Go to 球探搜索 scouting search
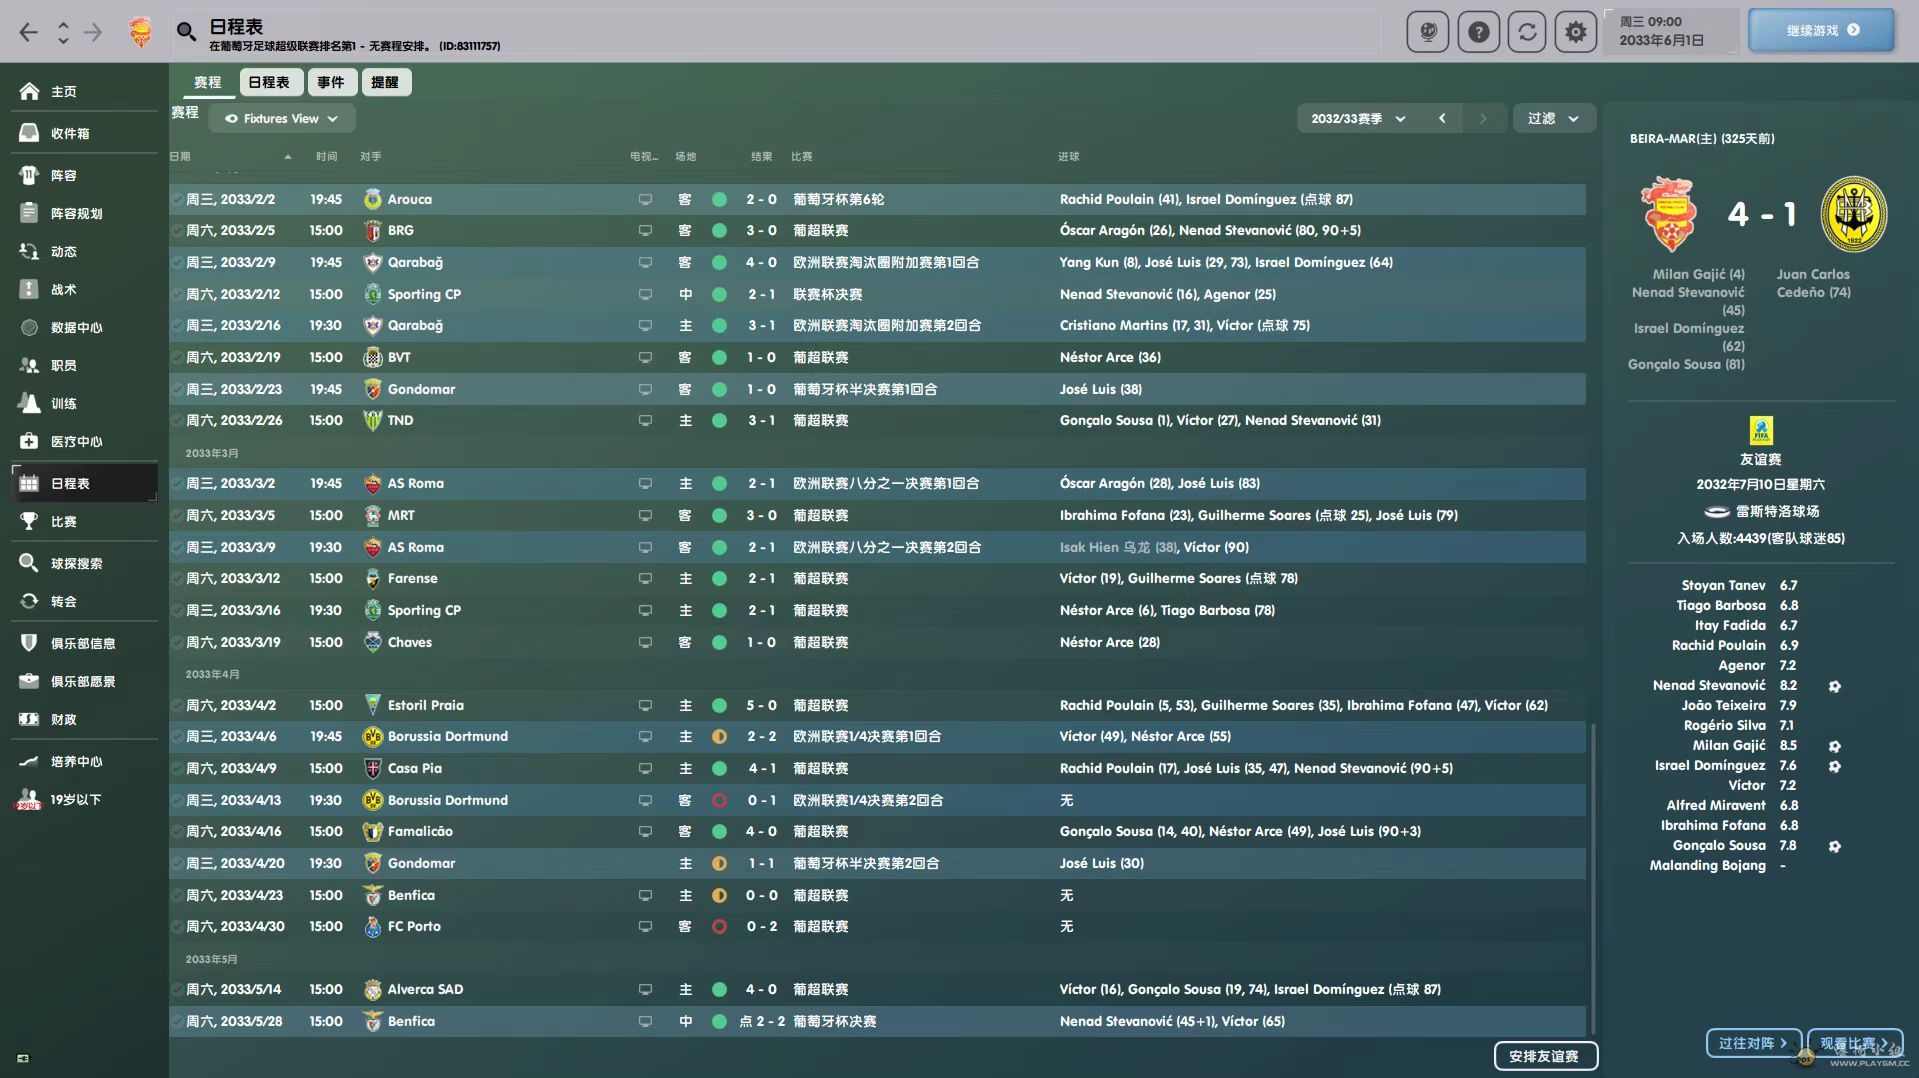Screen dimensions: 1919x1078 (x=76, y=563)
